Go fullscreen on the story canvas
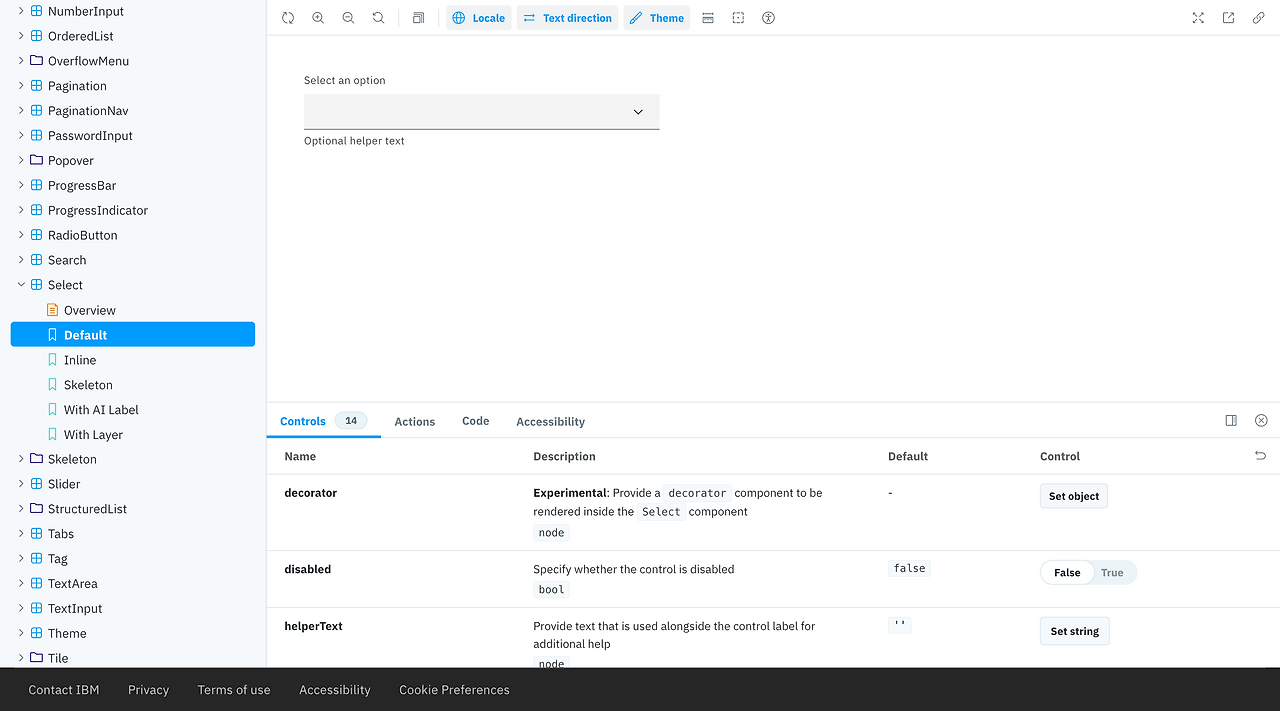This screenshot has height=711, width=1280. coord(1198,17)
